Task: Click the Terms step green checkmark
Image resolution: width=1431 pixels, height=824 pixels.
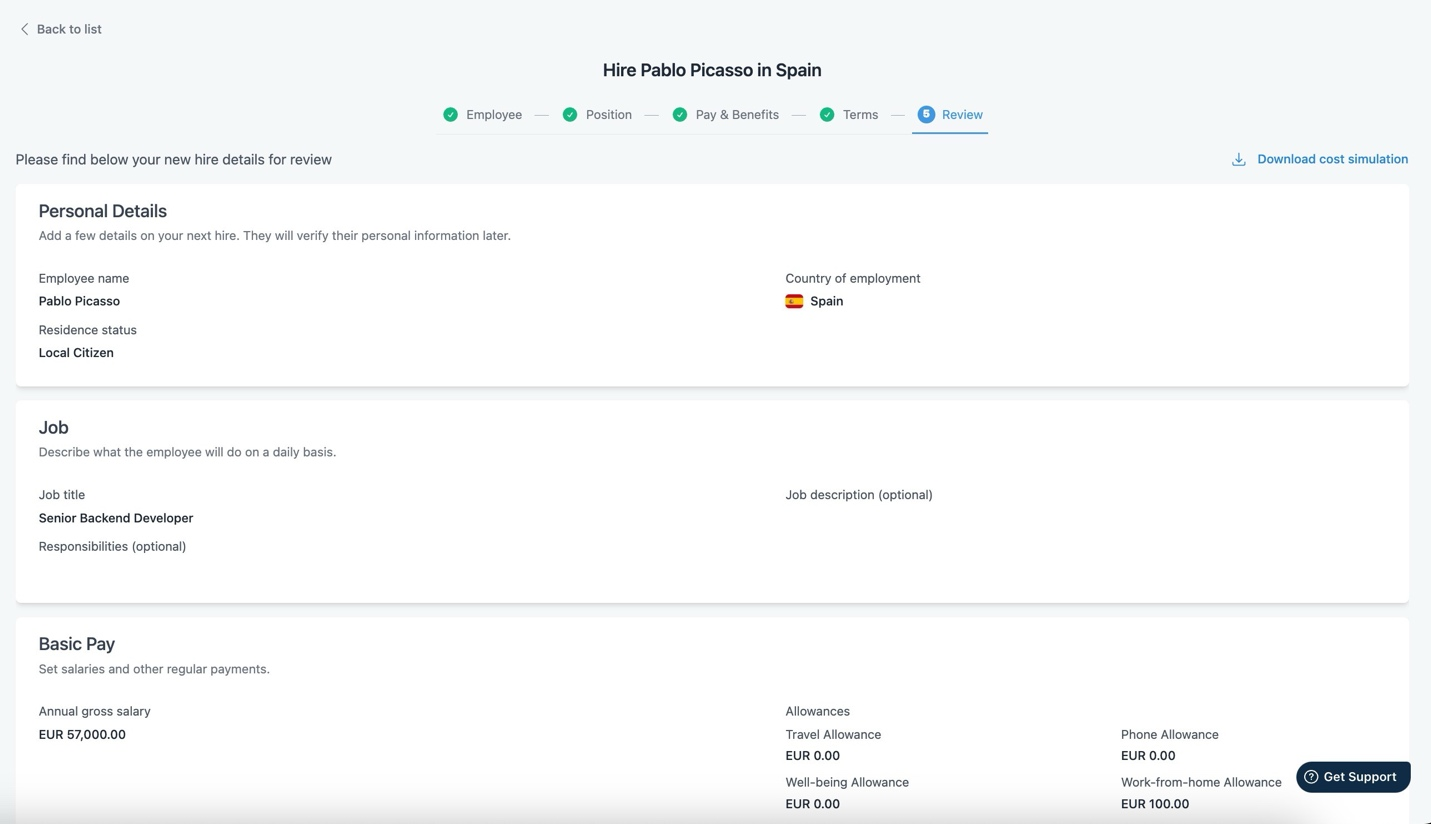Action: tap(827, 115)
